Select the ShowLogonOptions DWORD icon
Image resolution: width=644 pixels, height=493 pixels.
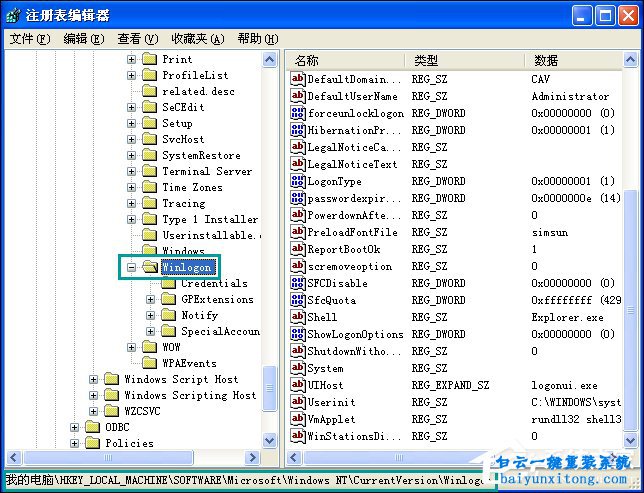point(298,334)
